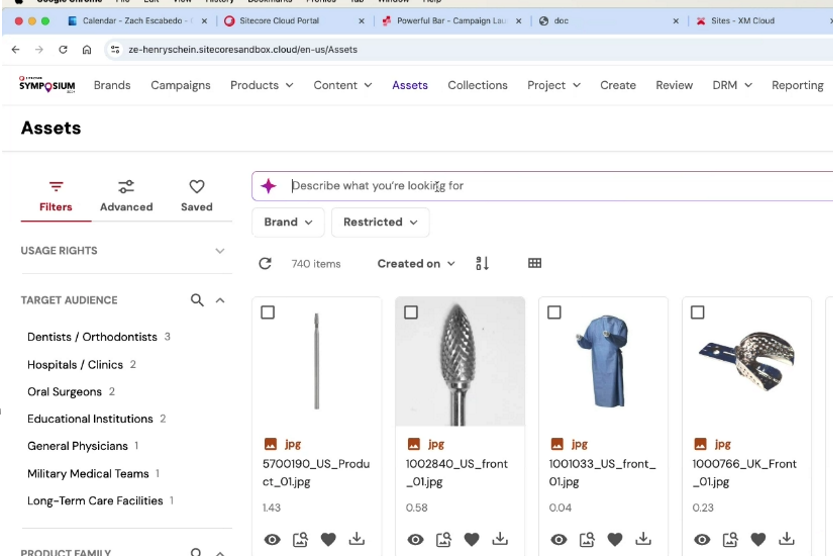Open the DRM navigation dropdown

pos(732,85)
